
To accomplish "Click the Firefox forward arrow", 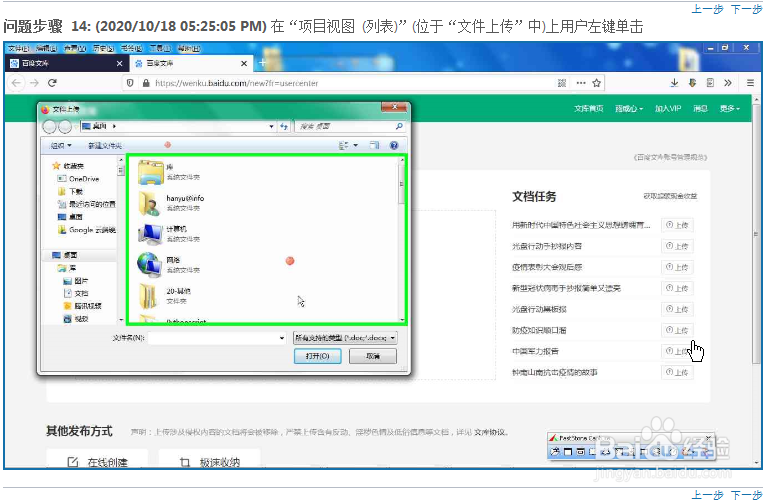I will pyautogui.click(x=34, y=83).
